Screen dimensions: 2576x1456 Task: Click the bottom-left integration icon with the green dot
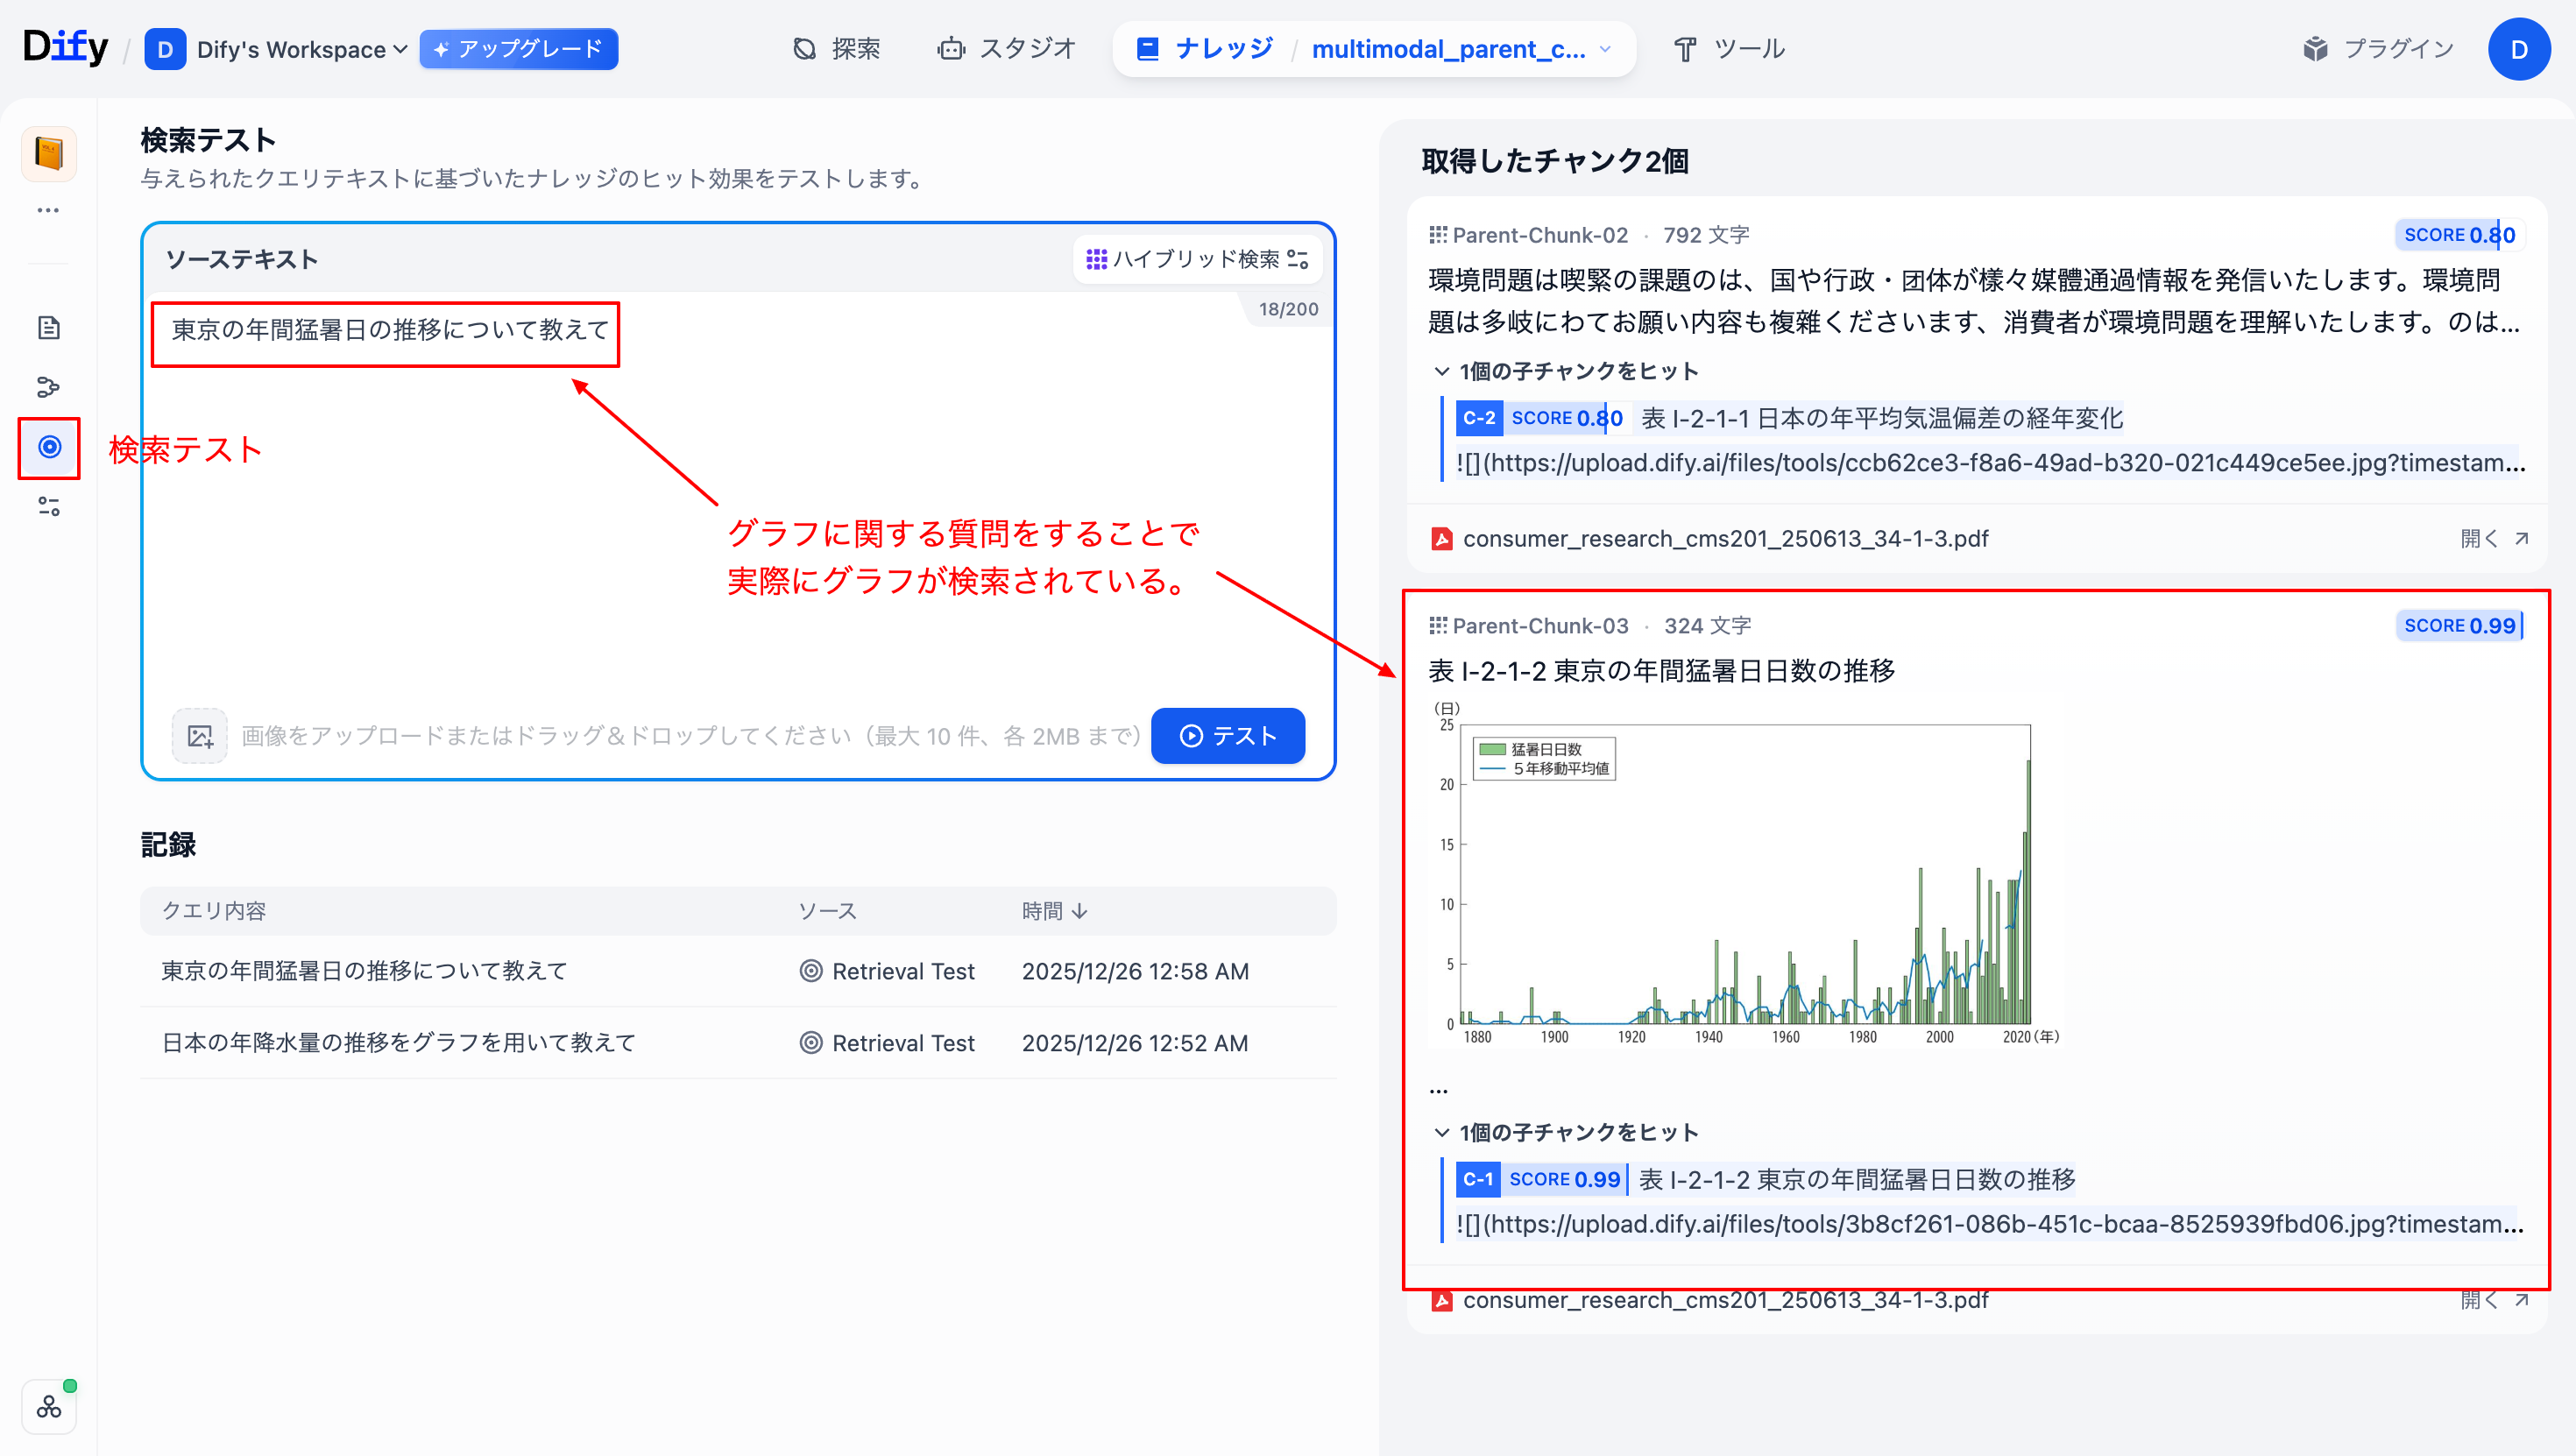49,1407
